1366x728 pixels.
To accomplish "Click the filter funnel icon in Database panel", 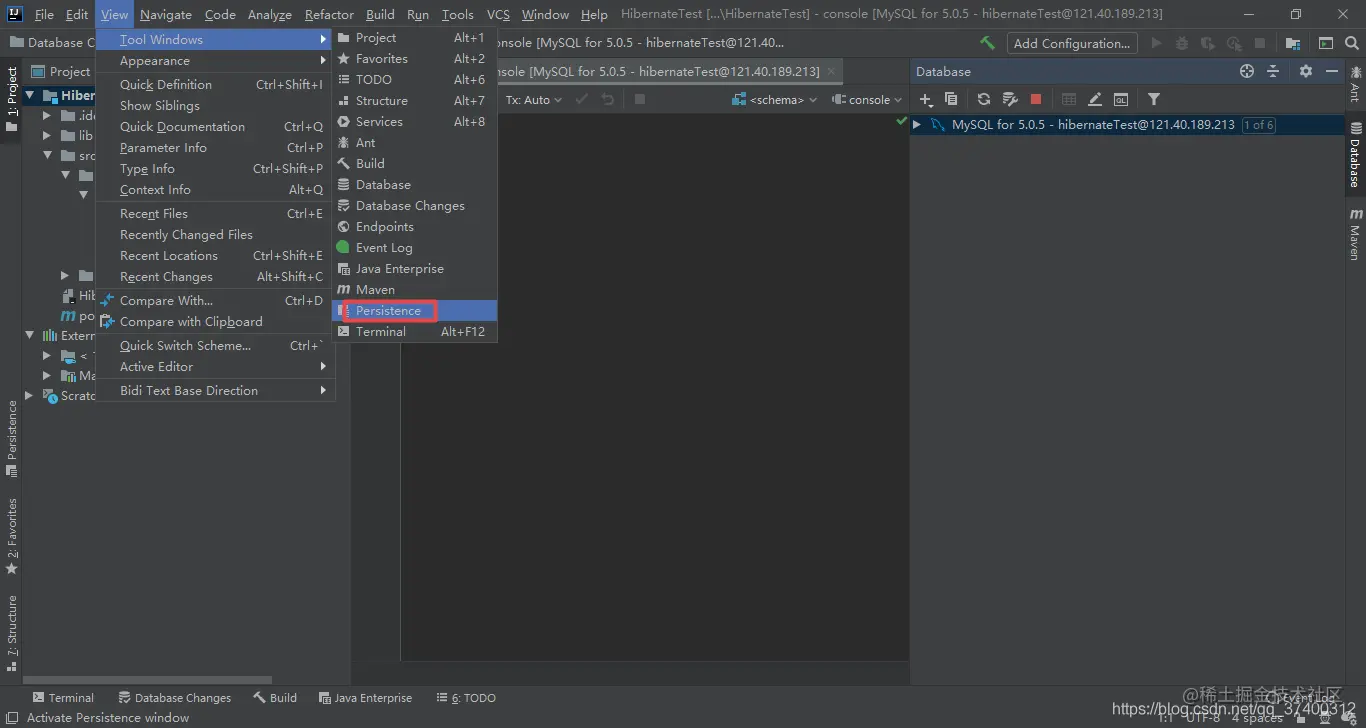I will click(x=1154, y=99).
